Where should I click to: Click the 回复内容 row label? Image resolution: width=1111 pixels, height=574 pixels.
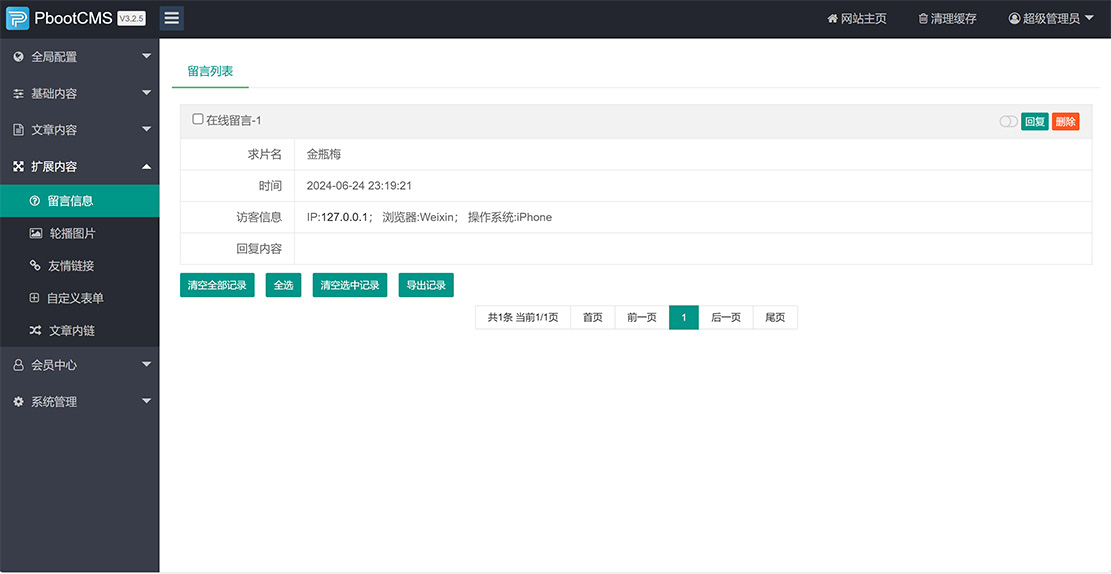[x=259, y=249]
